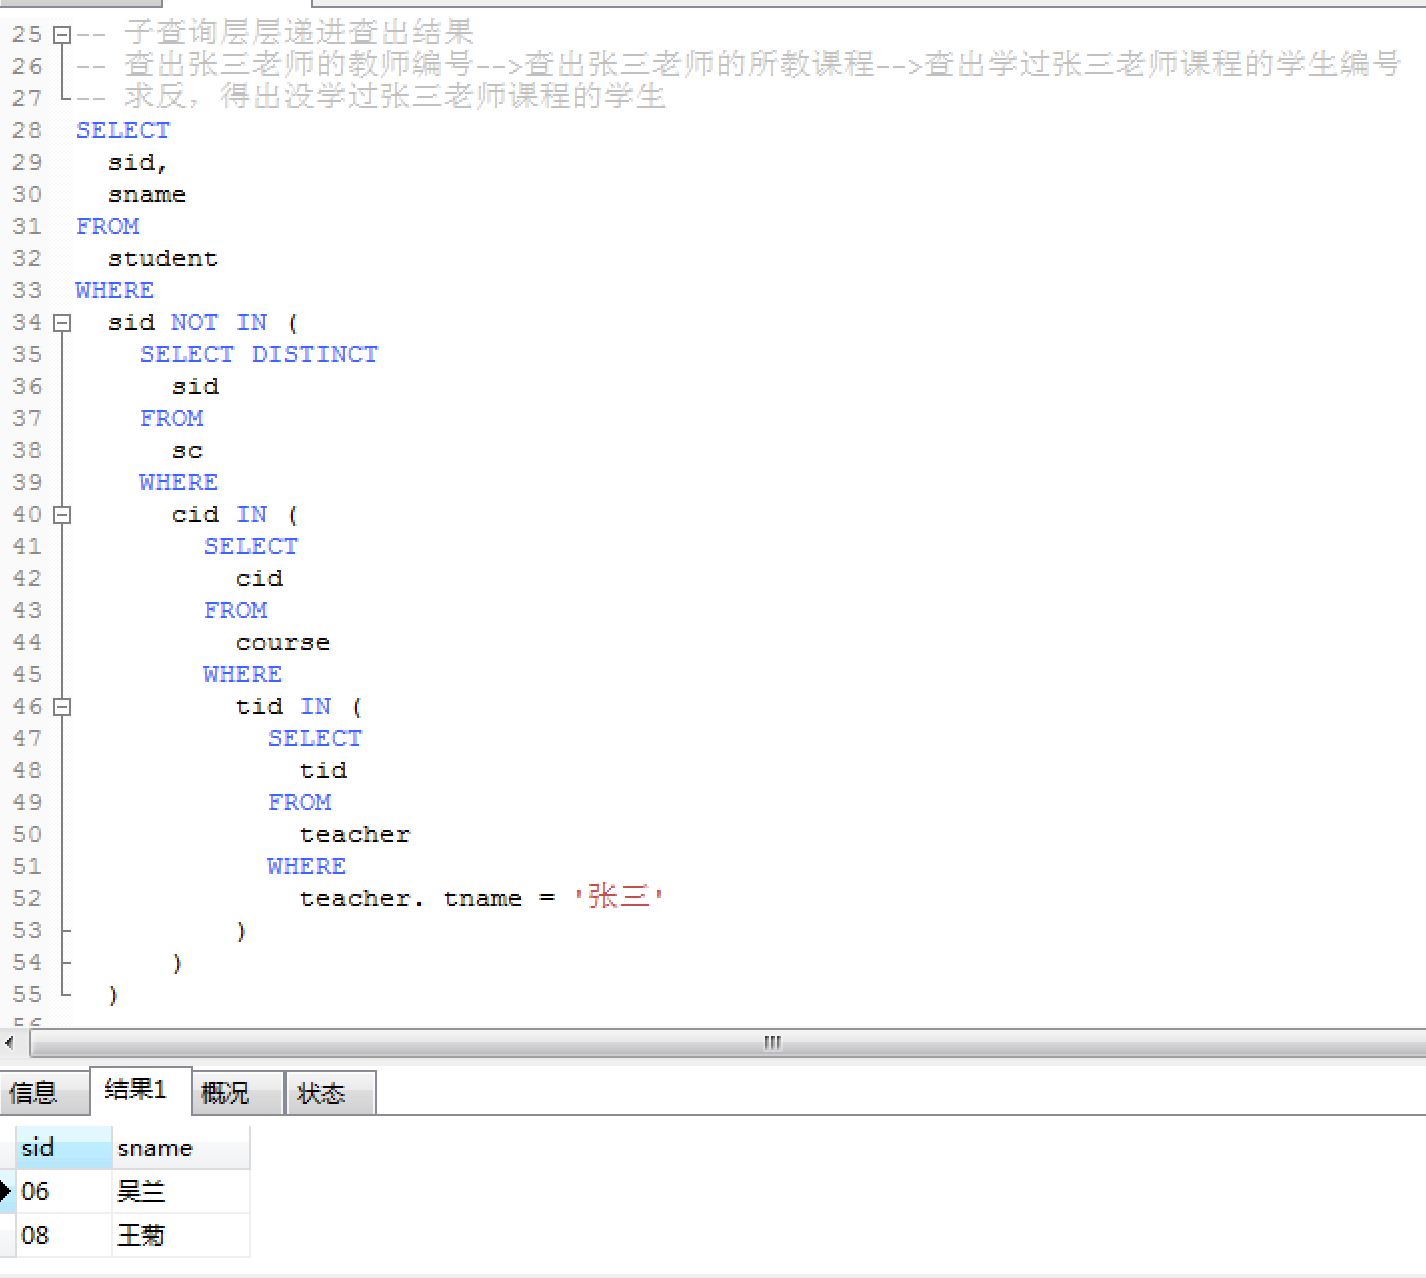Place cursor on the '张三' string literal
The height and width of the screenshot is (1278, 1426).
click(x=618, y=897)
